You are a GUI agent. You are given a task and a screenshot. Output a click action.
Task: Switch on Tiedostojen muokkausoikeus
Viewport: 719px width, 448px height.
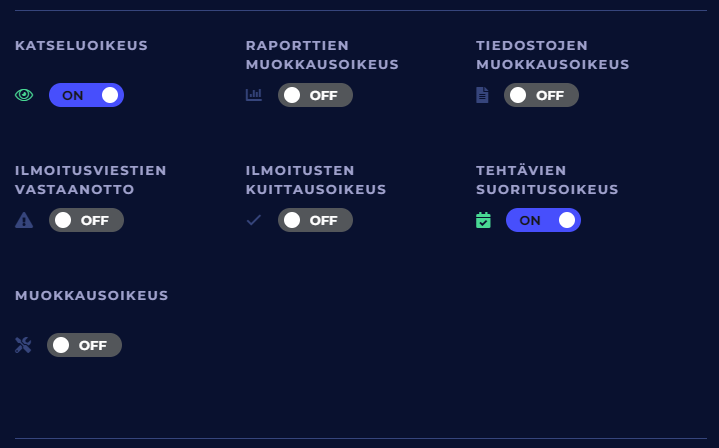(x=541, y=95)
